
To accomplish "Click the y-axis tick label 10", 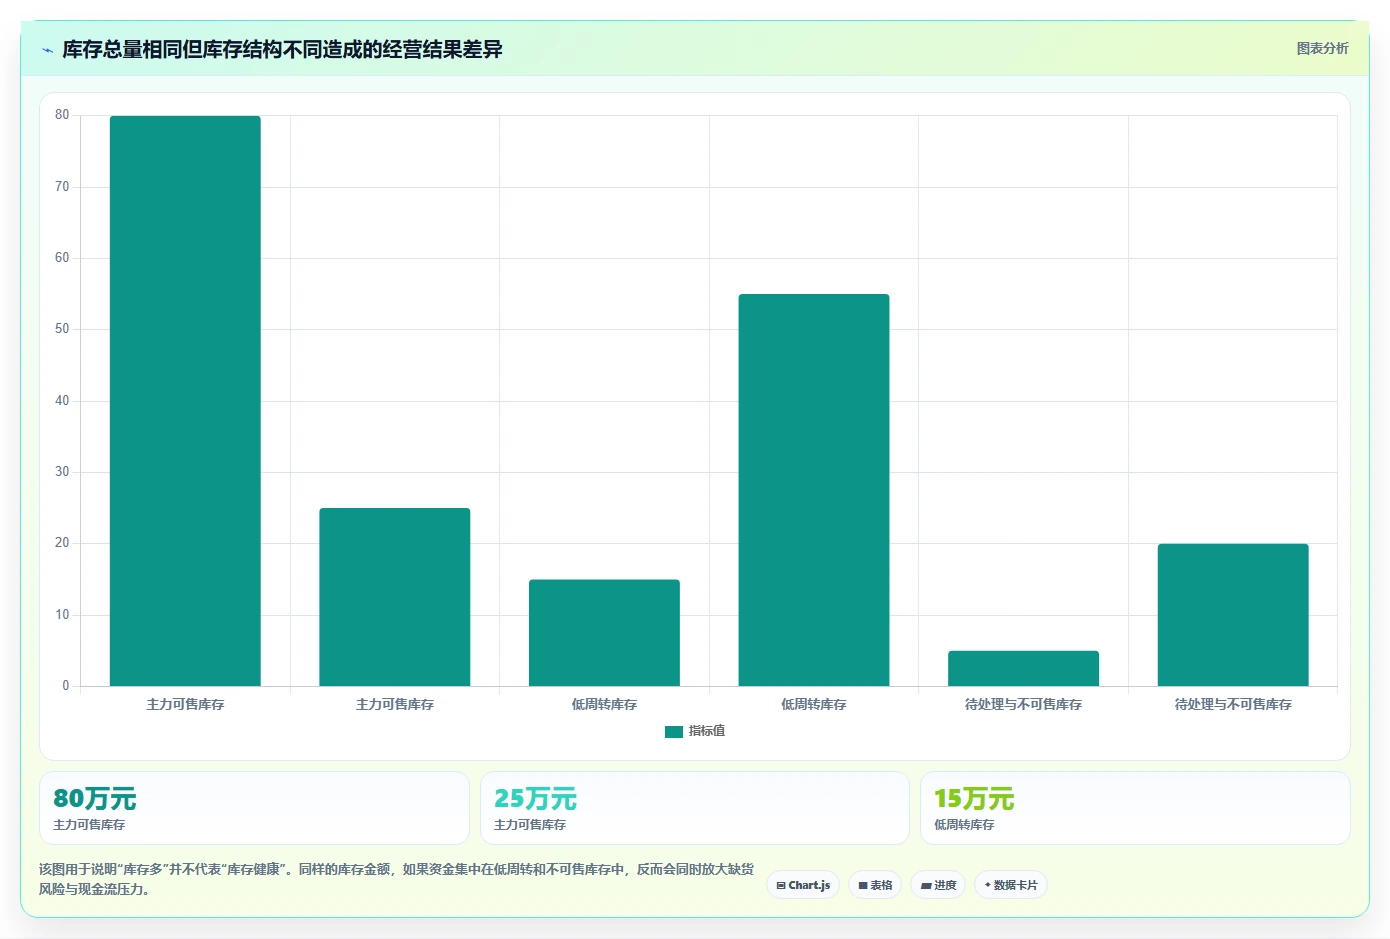I will [62, 615].
